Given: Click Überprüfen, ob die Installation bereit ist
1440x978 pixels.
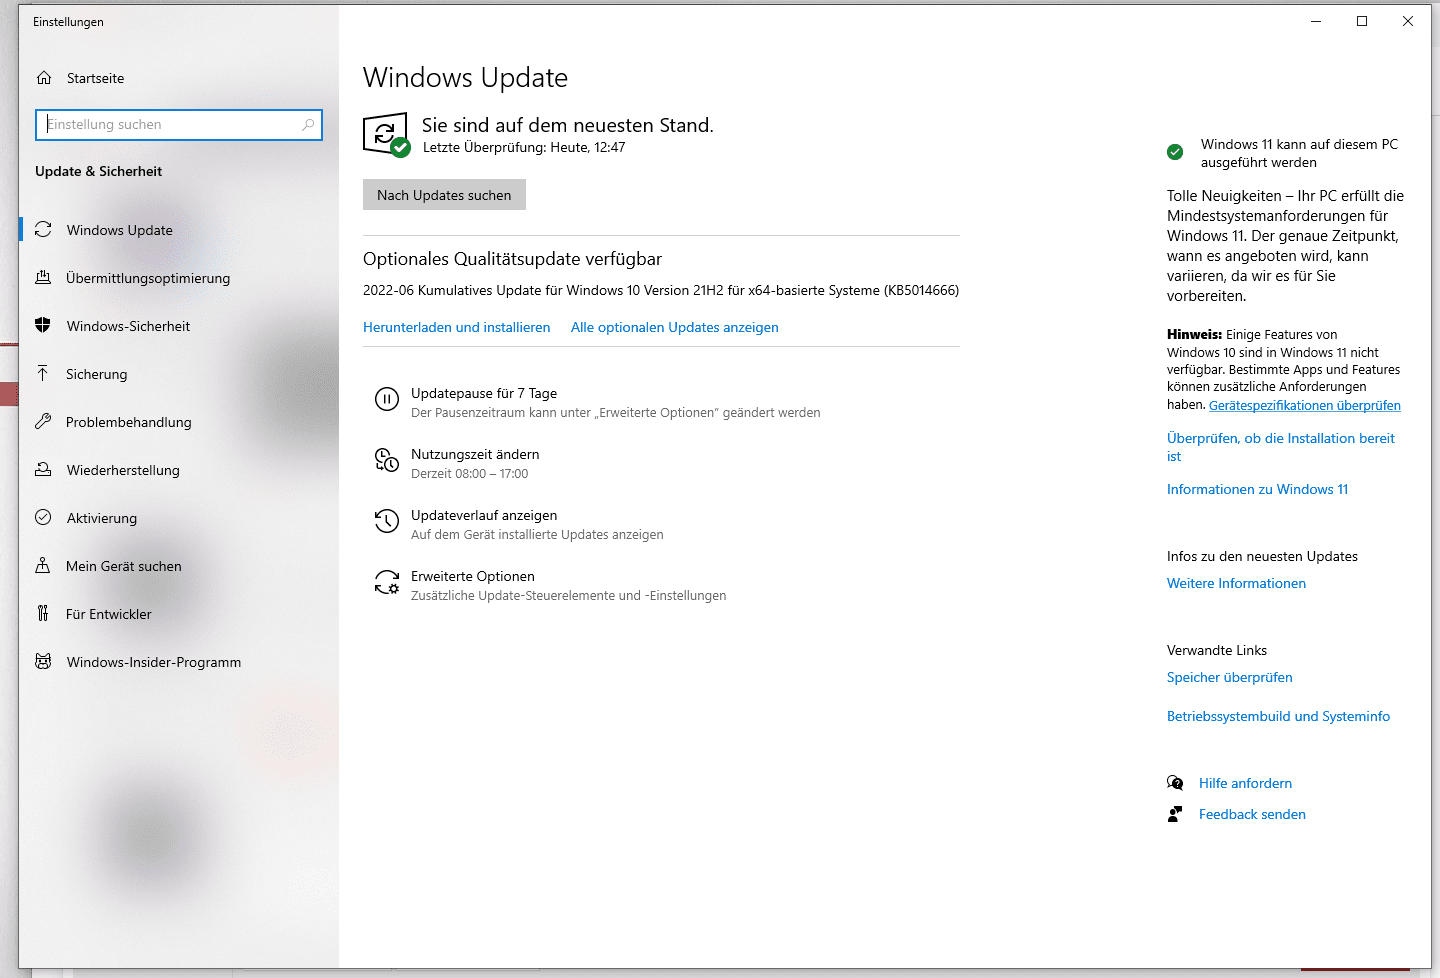Looking at the screenshot, I should coord(1281,447).
